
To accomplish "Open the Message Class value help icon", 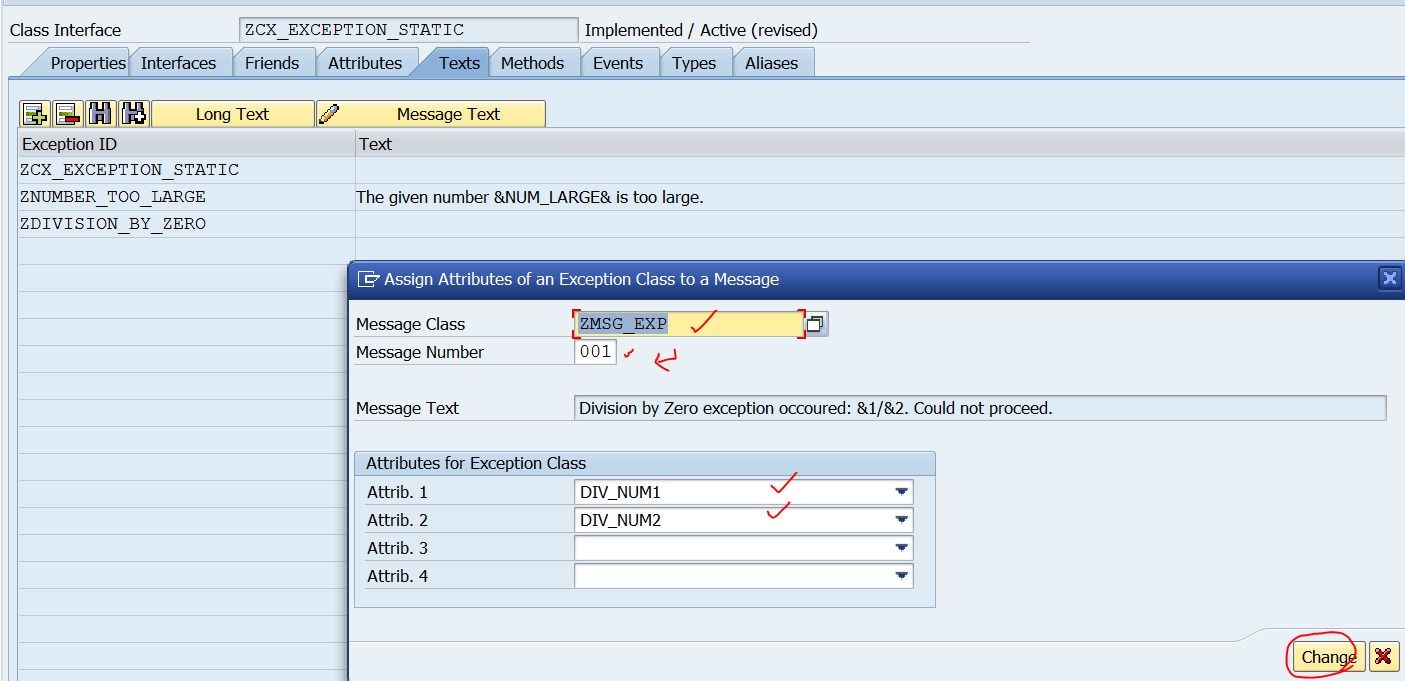I will (815, 323).
